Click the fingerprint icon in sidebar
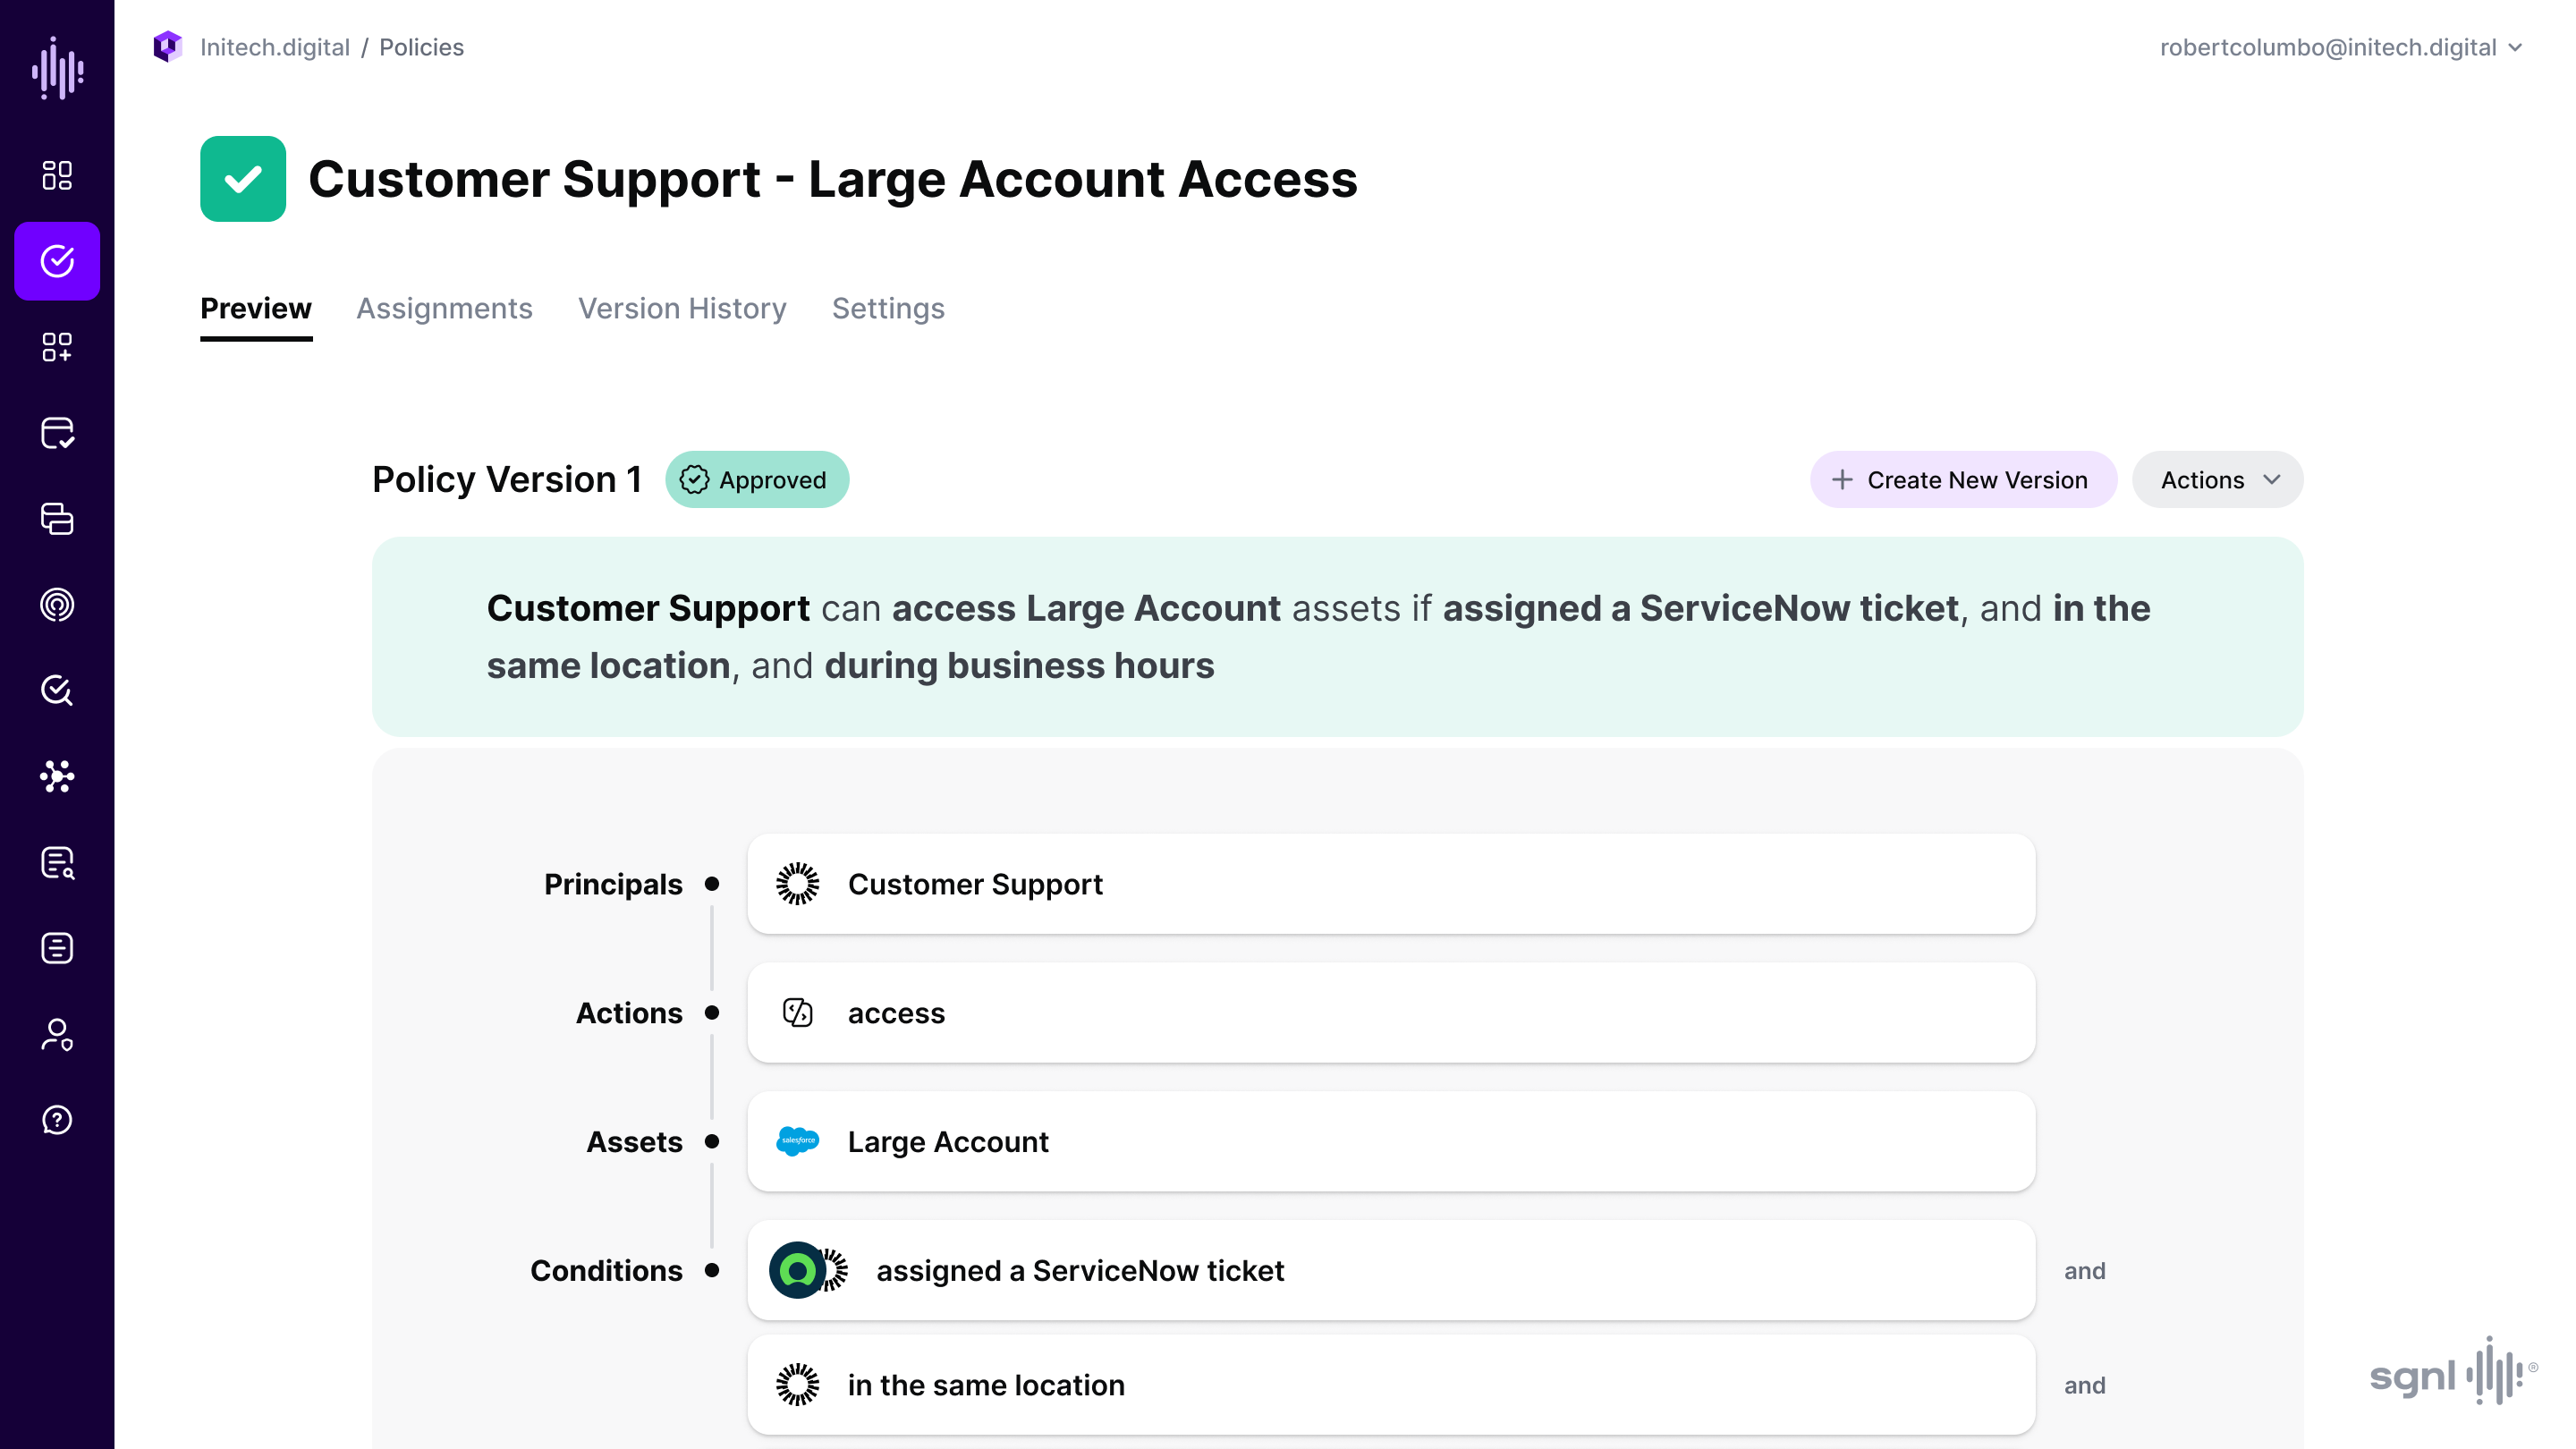 57,605
